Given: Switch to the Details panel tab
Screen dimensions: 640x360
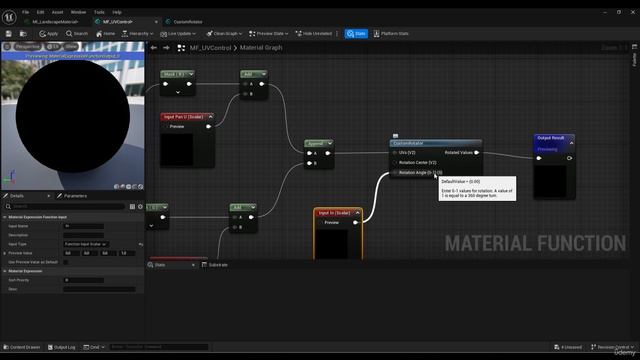Looking at the screenshot, I should (17, 196).
